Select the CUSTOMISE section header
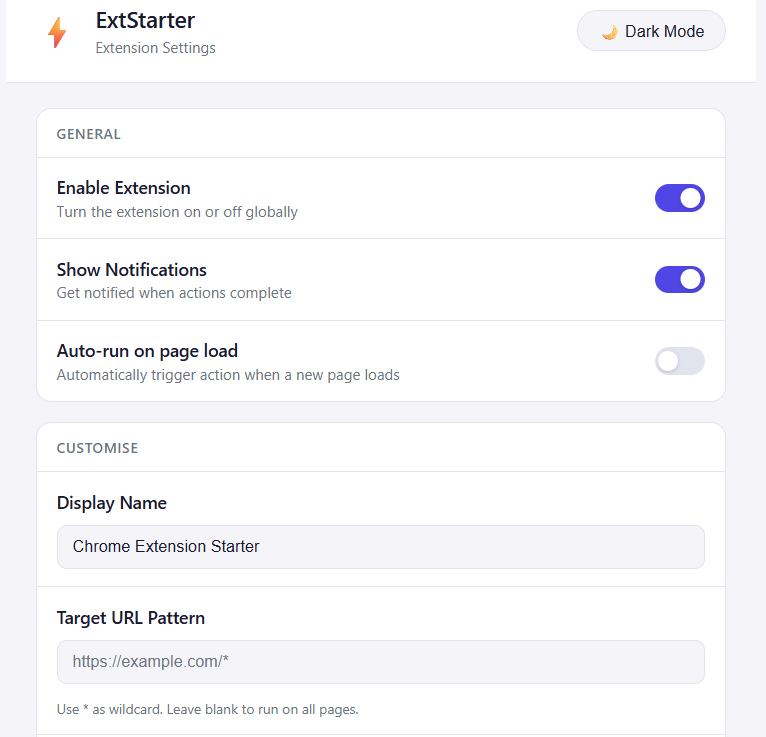766x737 pixels. (x=97, y=448)
